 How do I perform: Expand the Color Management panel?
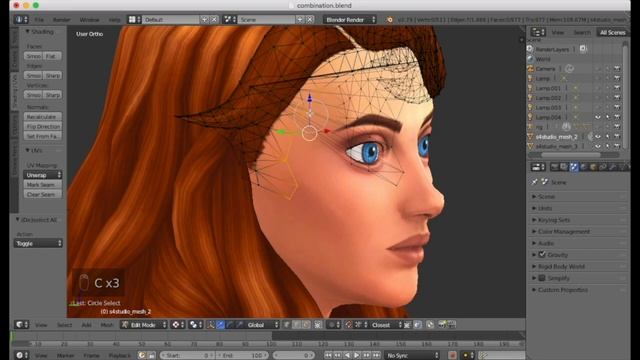563,231
